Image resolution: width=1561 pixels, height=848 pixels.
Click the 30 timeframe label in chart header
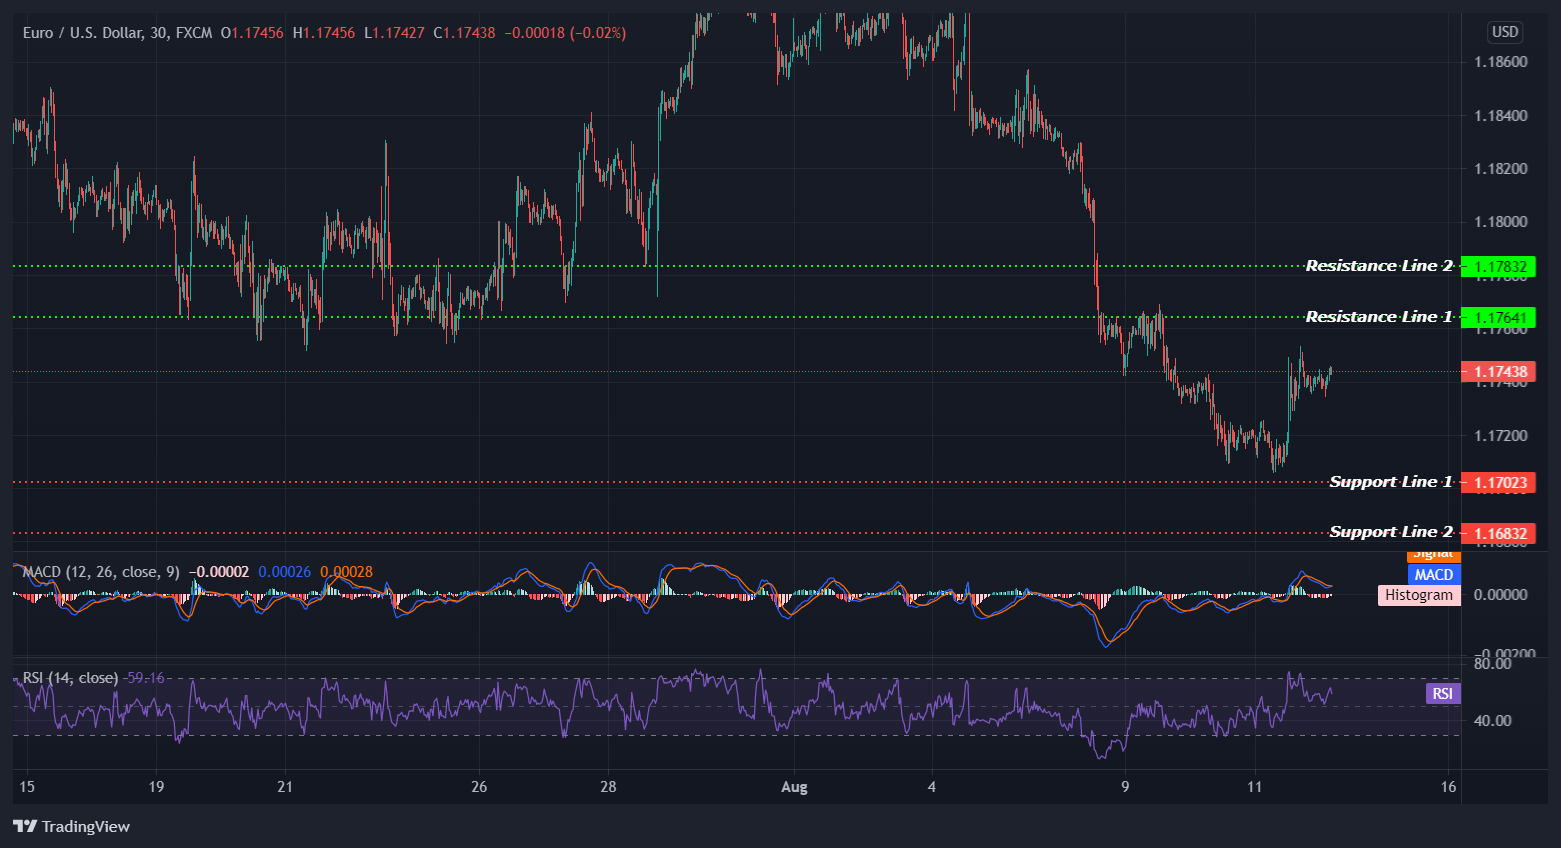coord(160,32)
